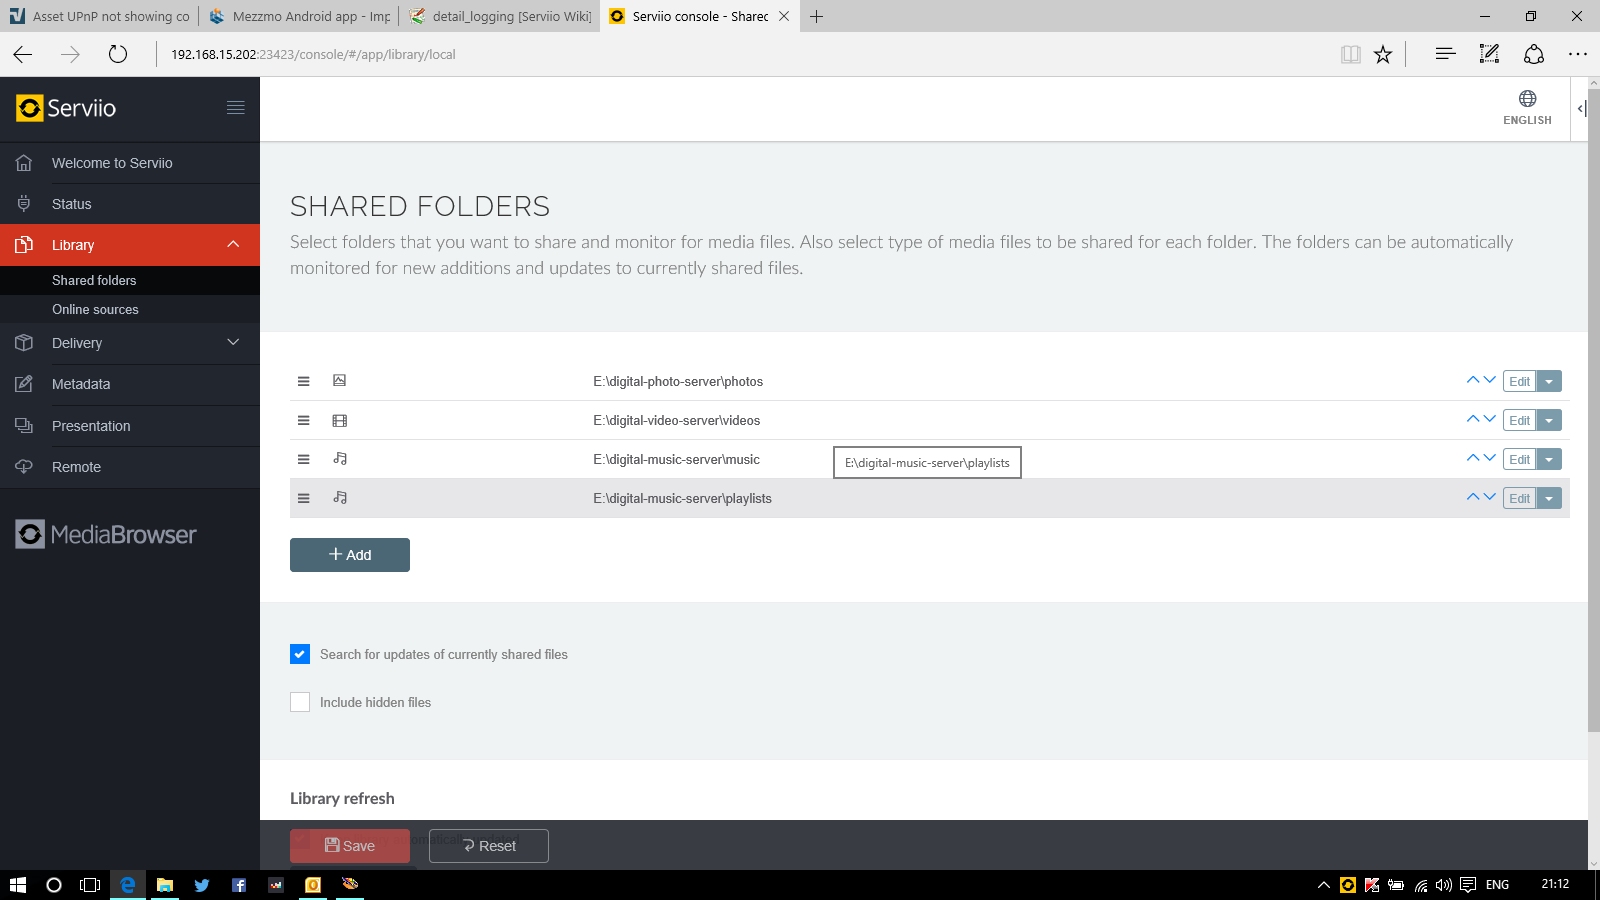Viewport: 1600px width, 900px height.
Task: Open the dropdown arrow beside Edit for photos
Action: click(x=1549, y=382)
